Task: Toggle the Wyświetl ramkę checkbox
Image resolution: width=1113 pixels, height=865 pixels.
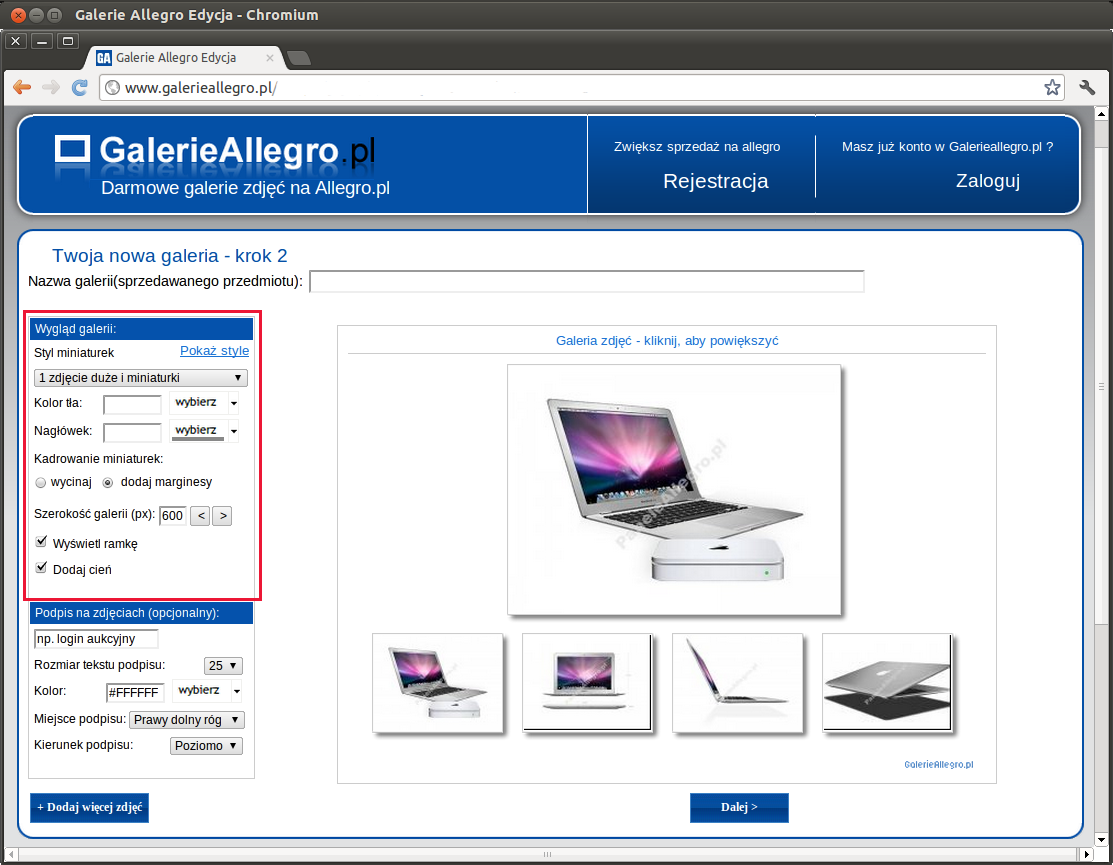Action: click(x=41, y=542)
